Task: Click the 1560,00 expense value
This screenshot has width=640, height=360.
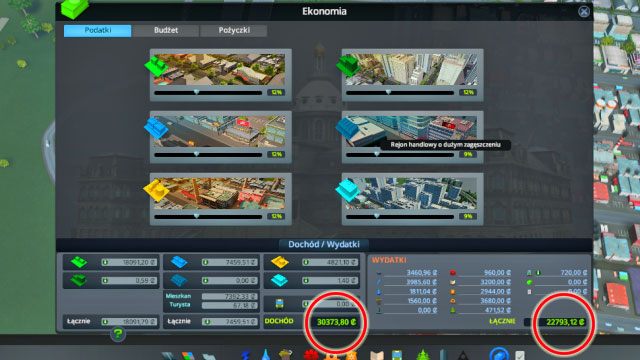Action: pos(422,301)
